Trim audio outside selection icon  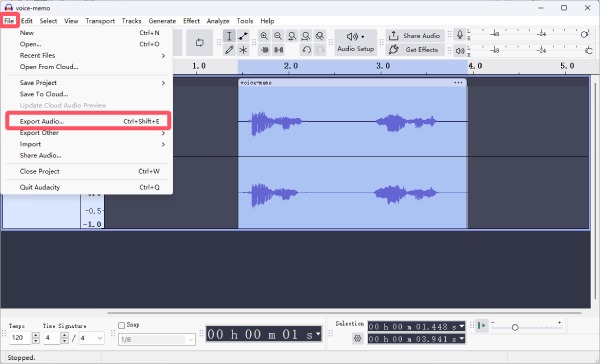pyautogui.click(x=264, y=50)
